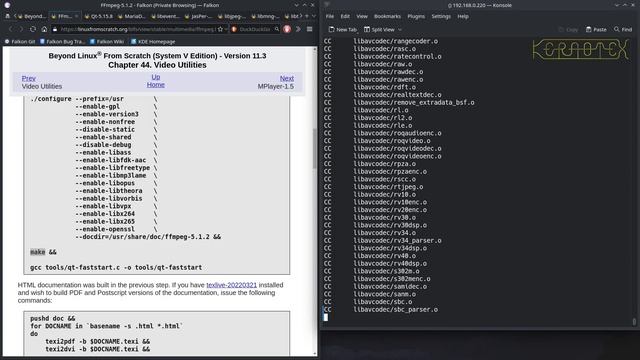Open the AdBlock icon in Falkon toolbar
640x360 pixels.
(x=287, y=29)
